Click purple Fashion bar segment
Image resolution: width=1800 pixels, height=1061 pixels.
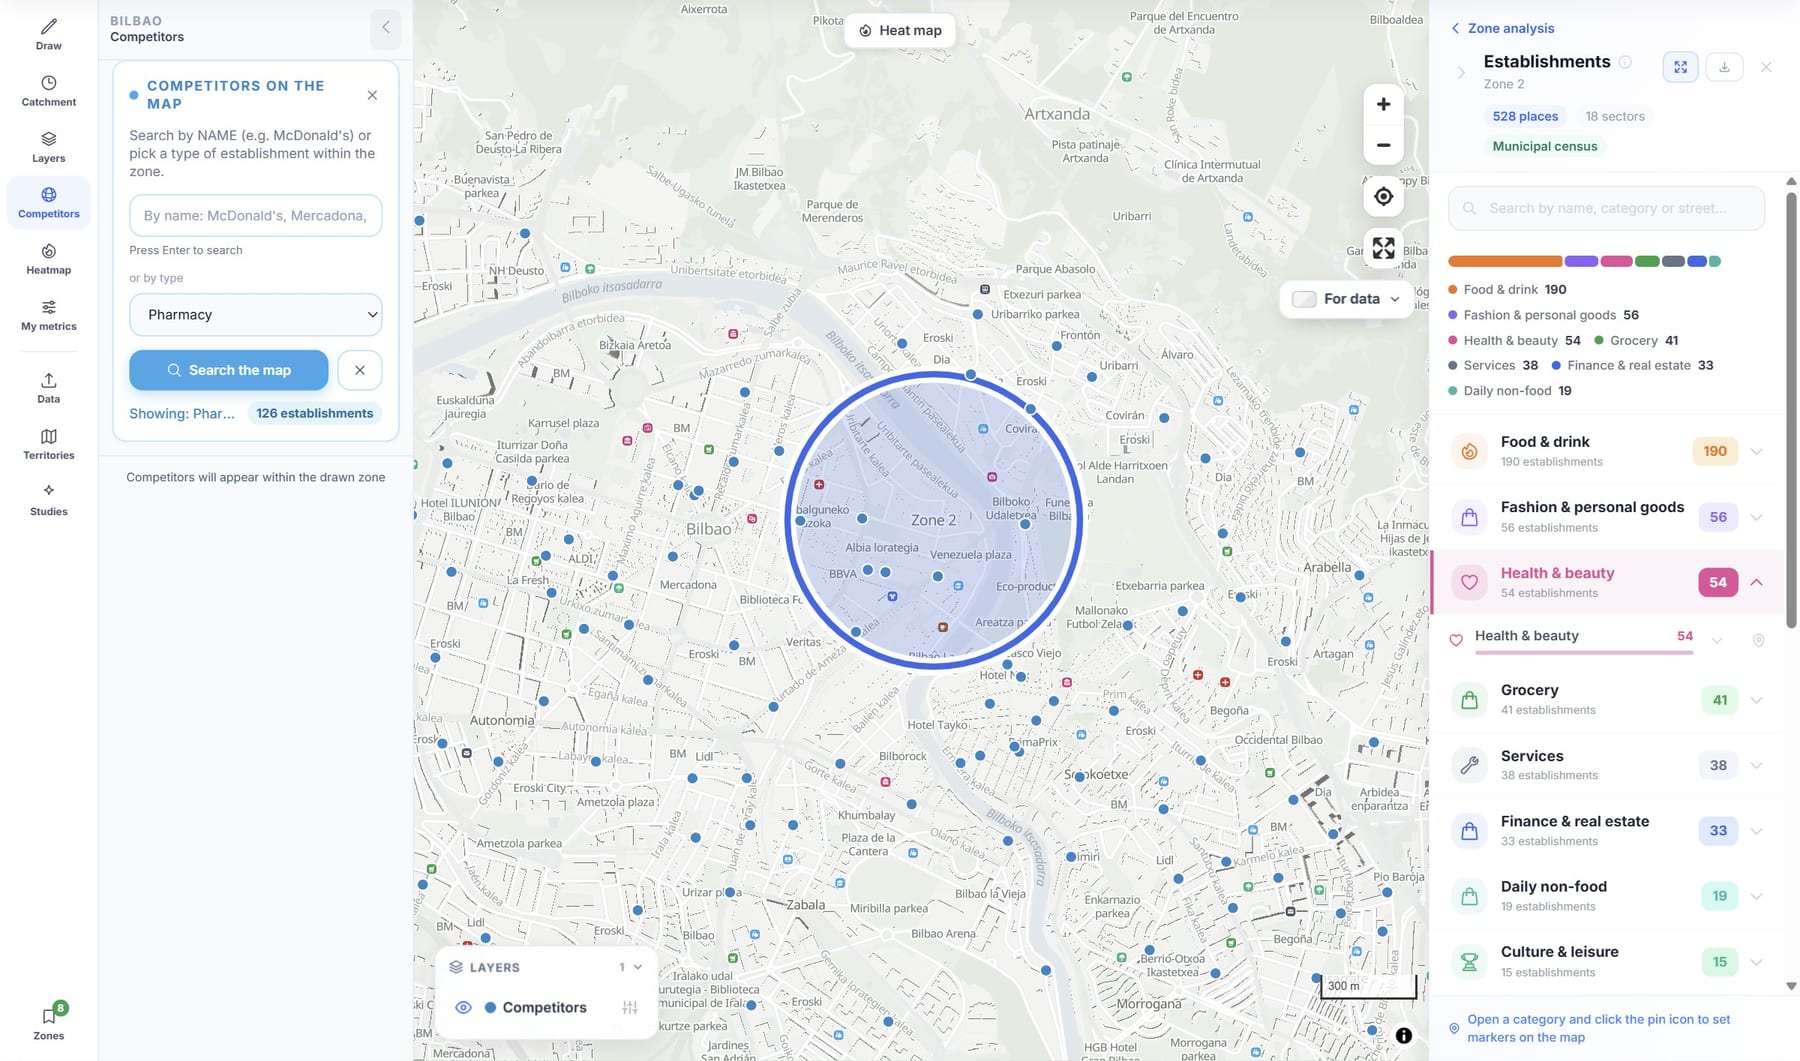(1581, 261)
